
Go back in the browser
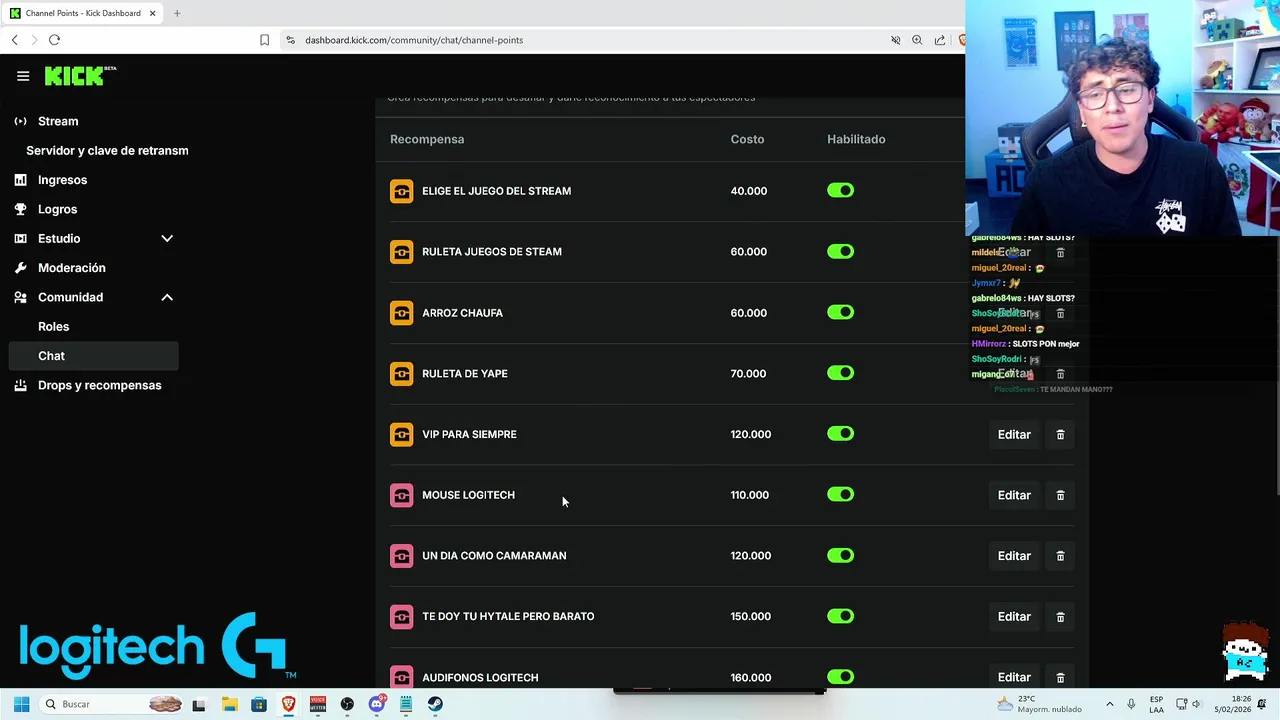point(14,40)
